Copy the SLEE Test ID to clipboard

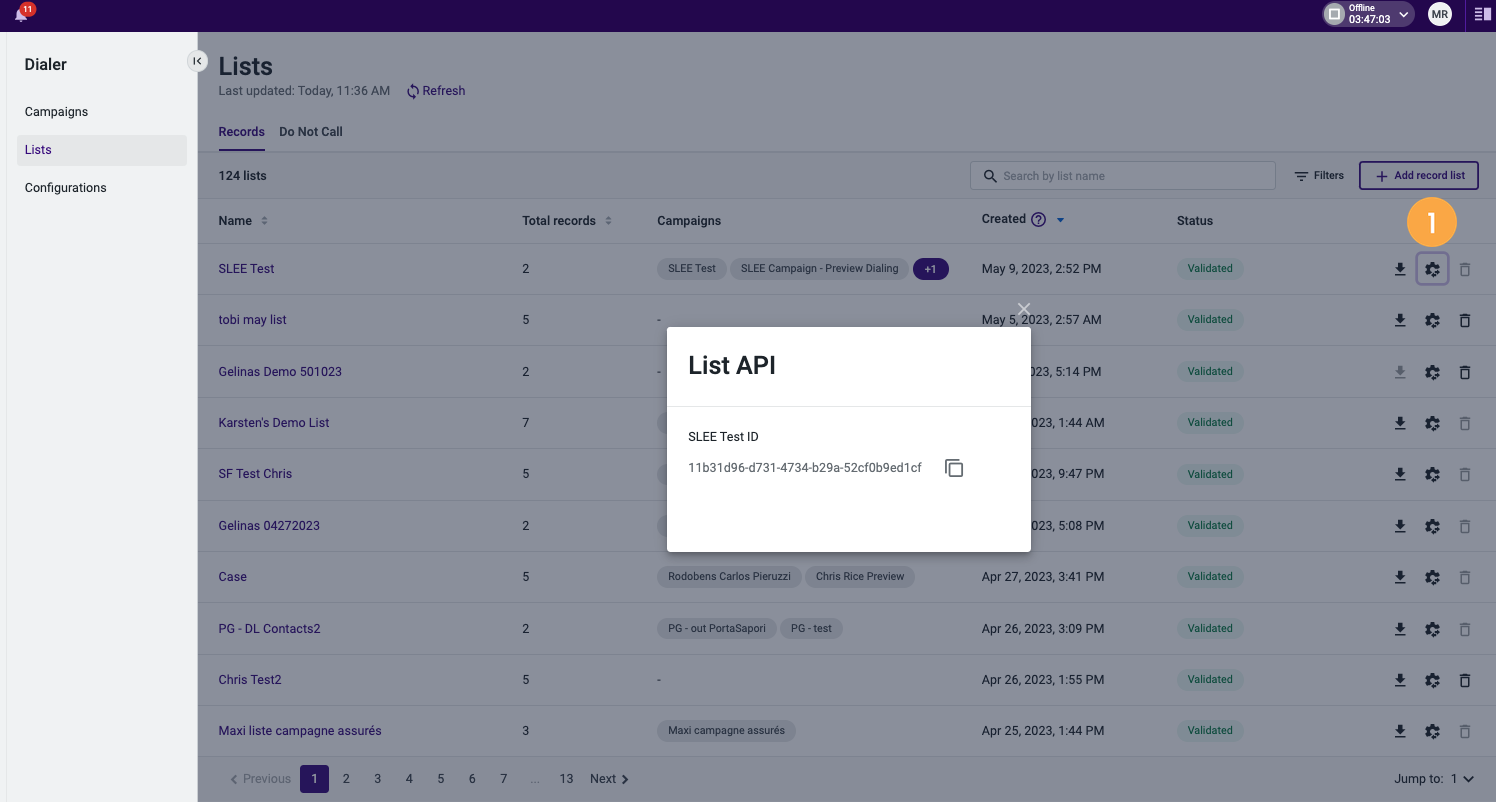click(954, 468)
